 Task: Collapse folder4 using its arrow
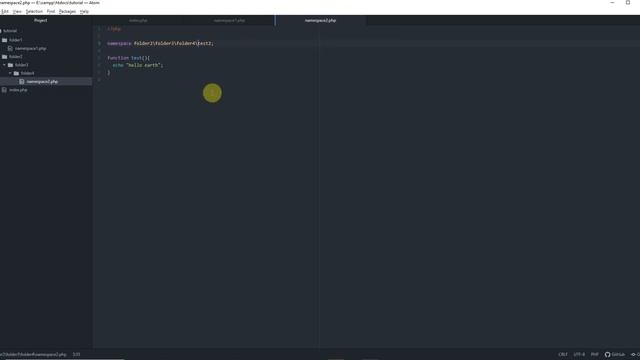point(10,73)
